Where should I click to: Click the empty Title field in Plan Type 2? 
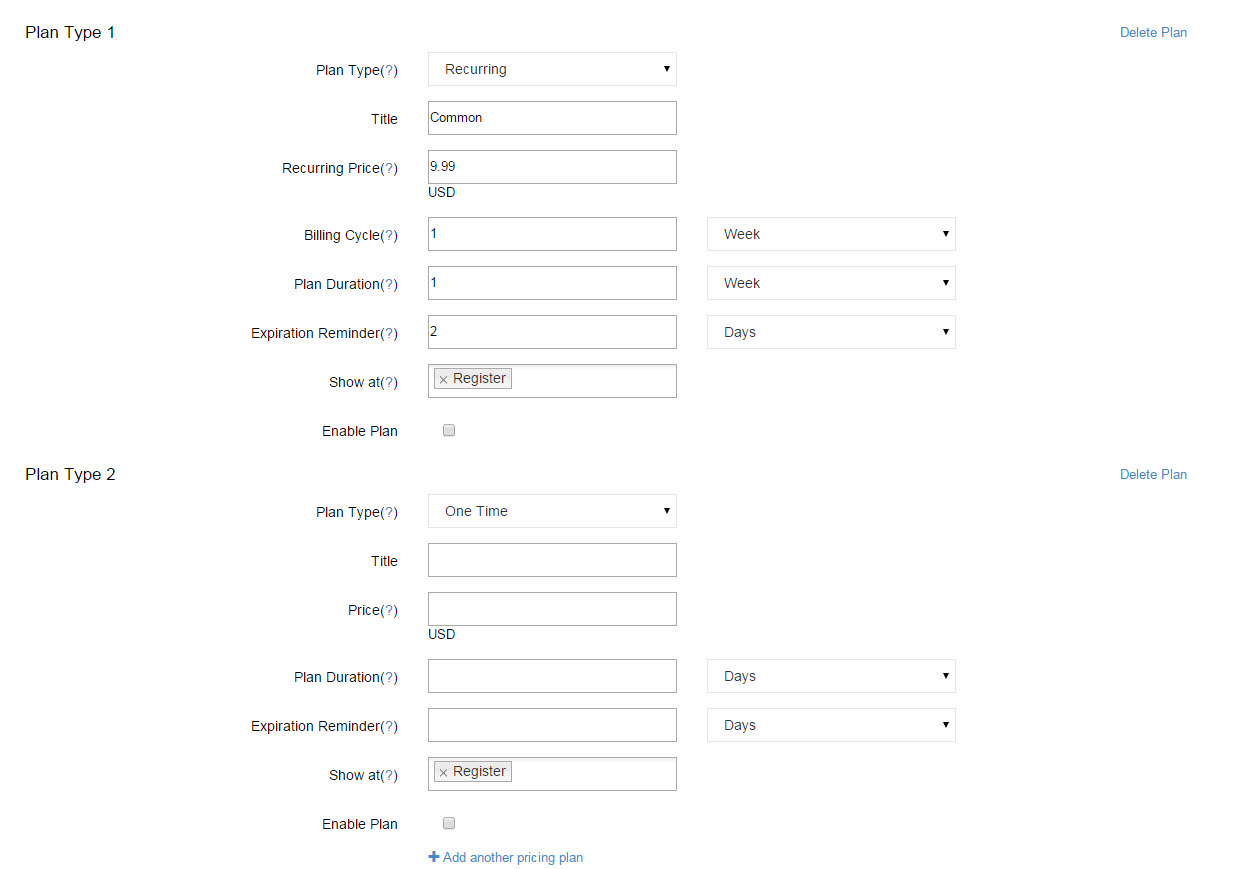(552, 560)
